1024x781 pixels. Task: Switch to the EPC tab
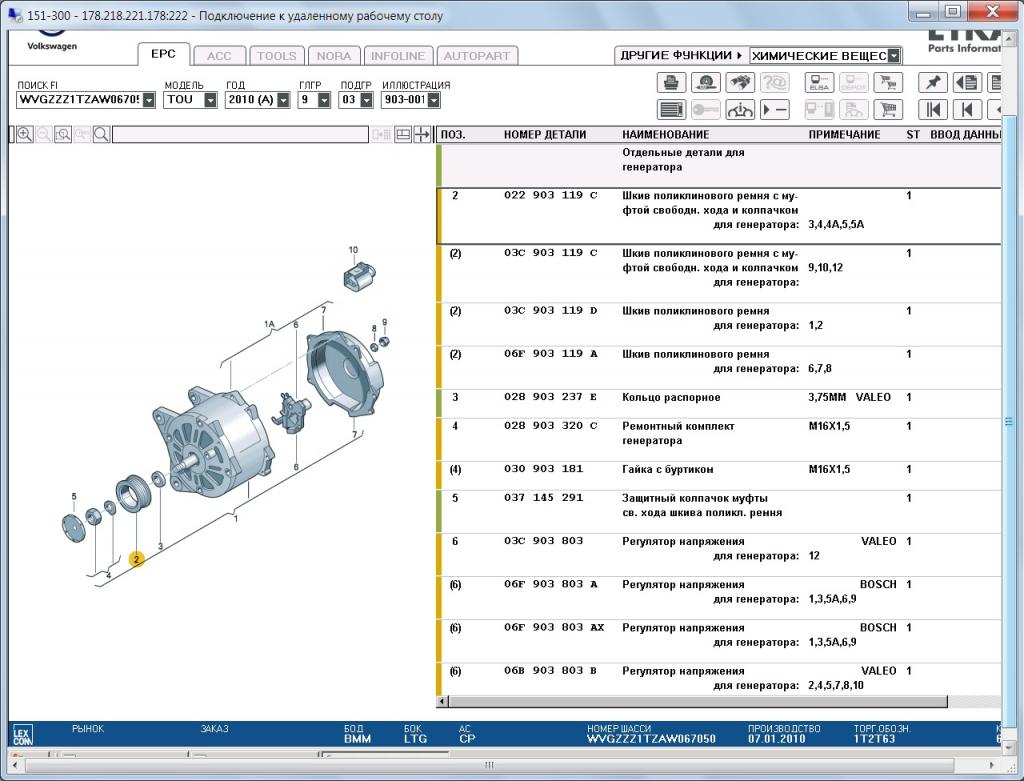(163, 54)
